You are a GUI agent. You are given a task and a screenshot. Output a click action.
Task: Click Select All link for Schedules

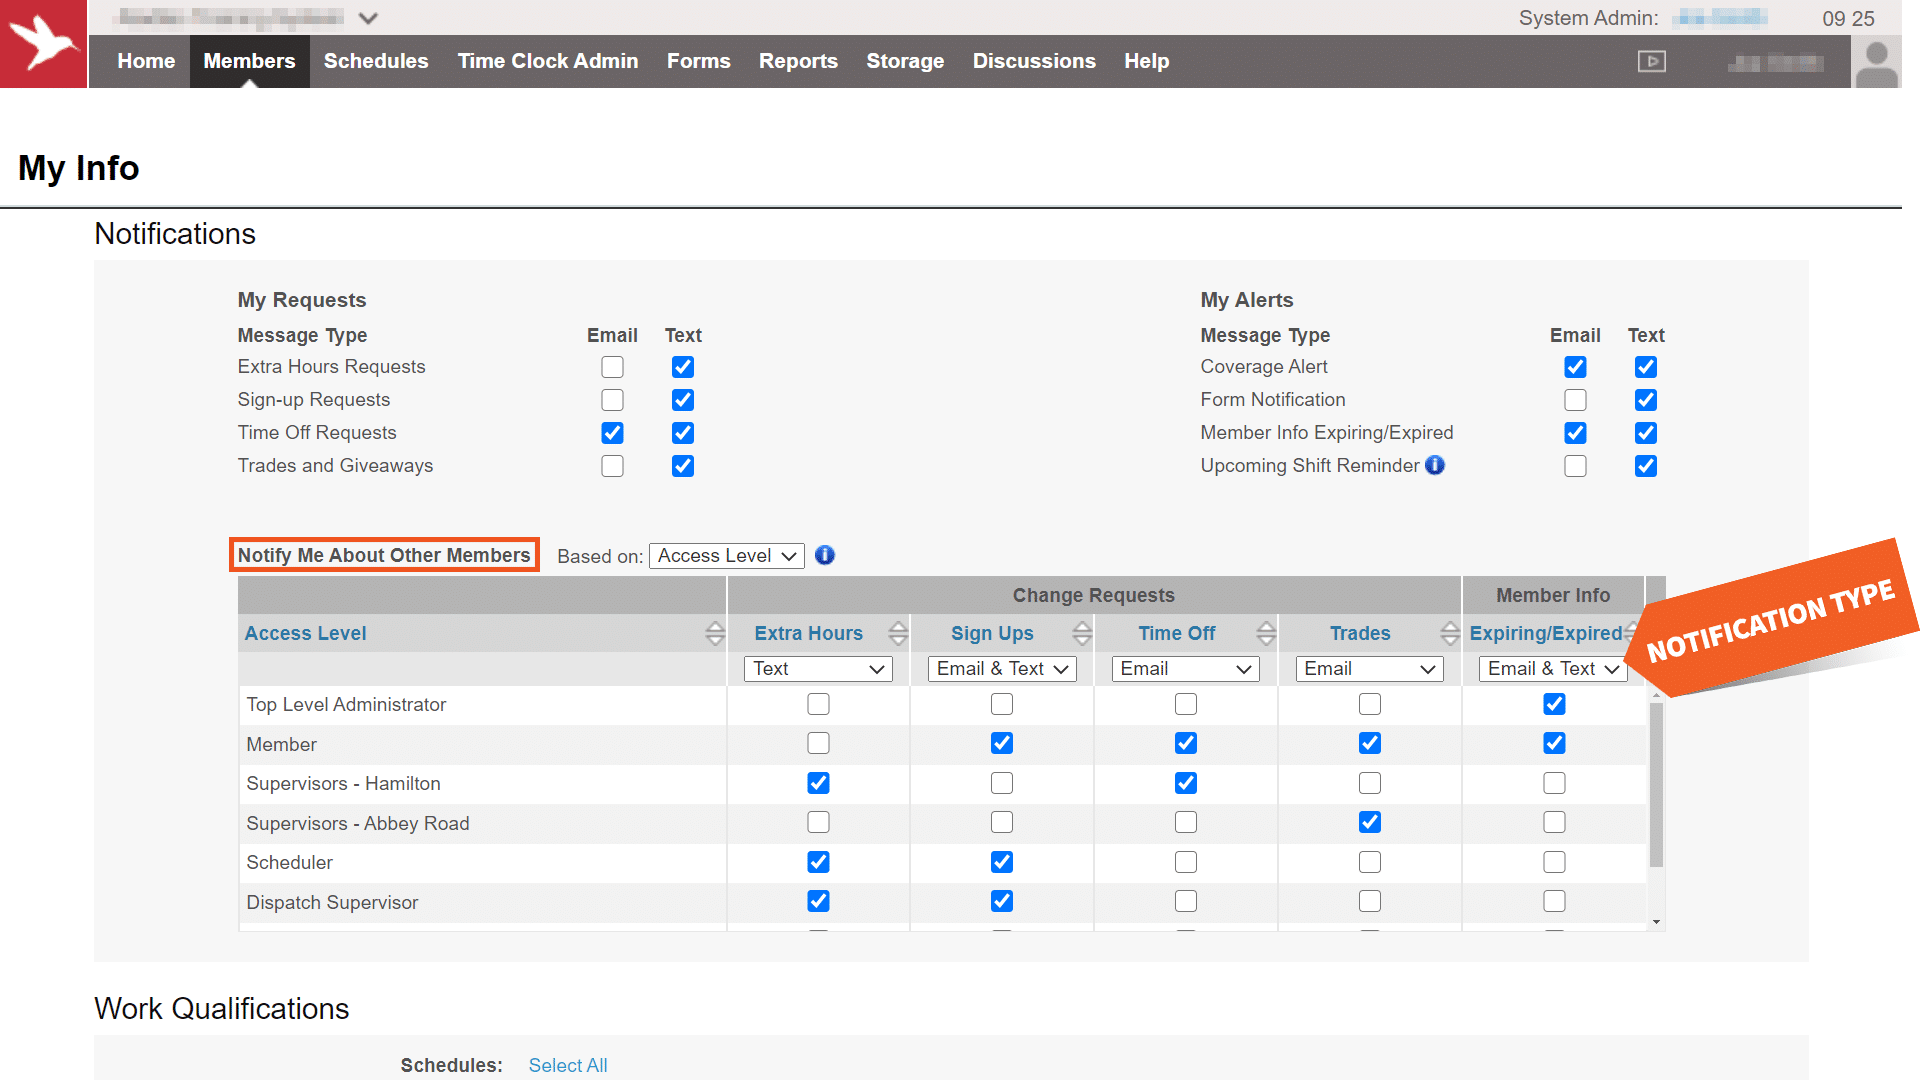point(568,1065)
